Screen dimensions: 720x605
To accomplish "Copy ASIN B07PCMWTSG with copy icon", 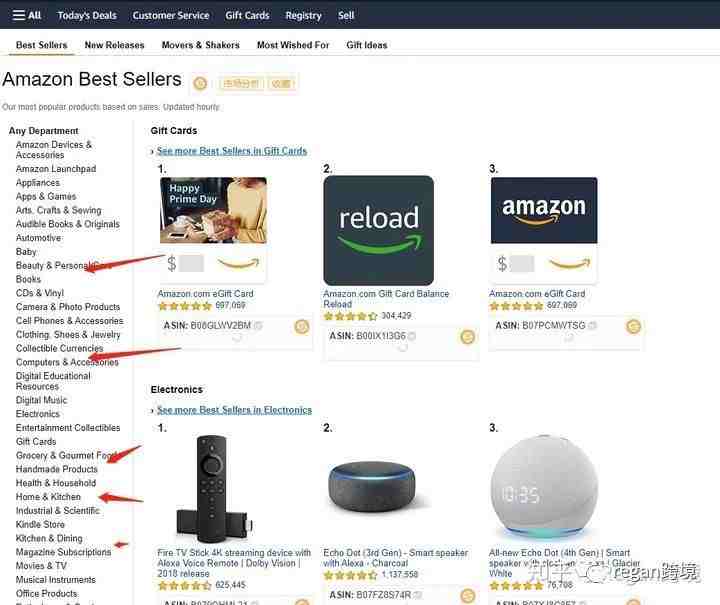I will pos(592,326).
